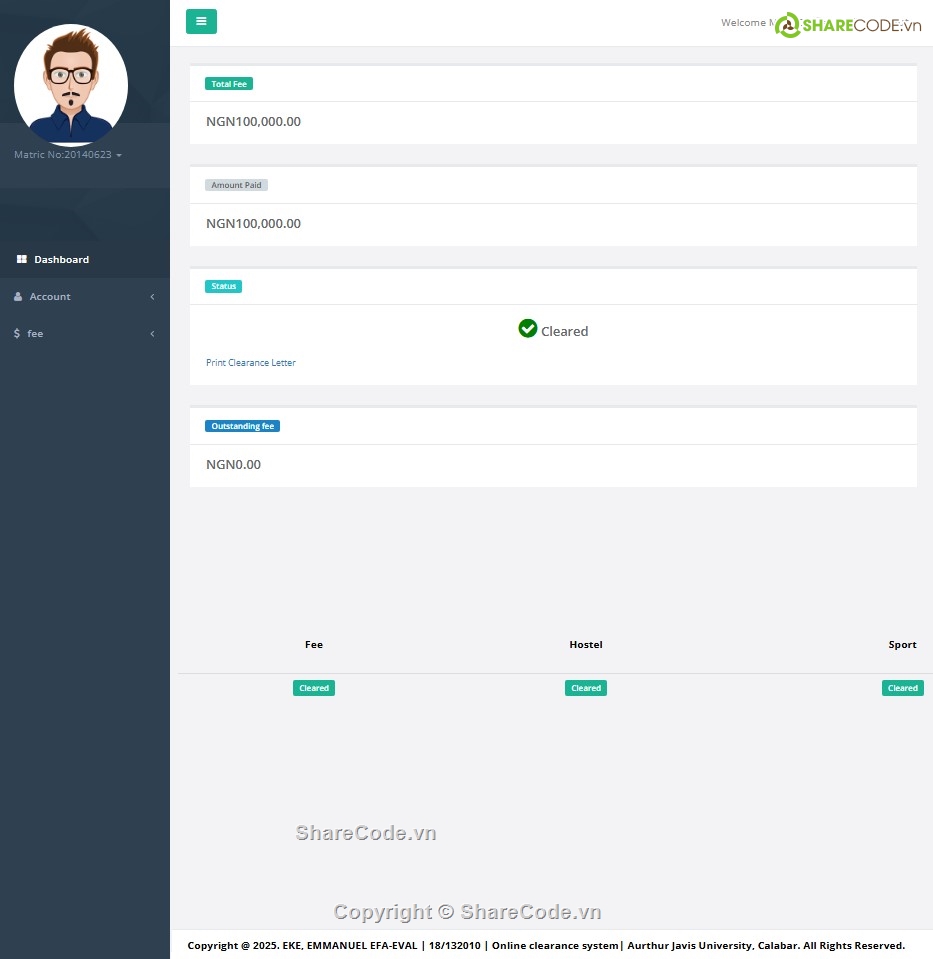Viewport: 933px width, 959px height.
Task: Click the green Cleared check icon
Action: [x=527, y=328]
